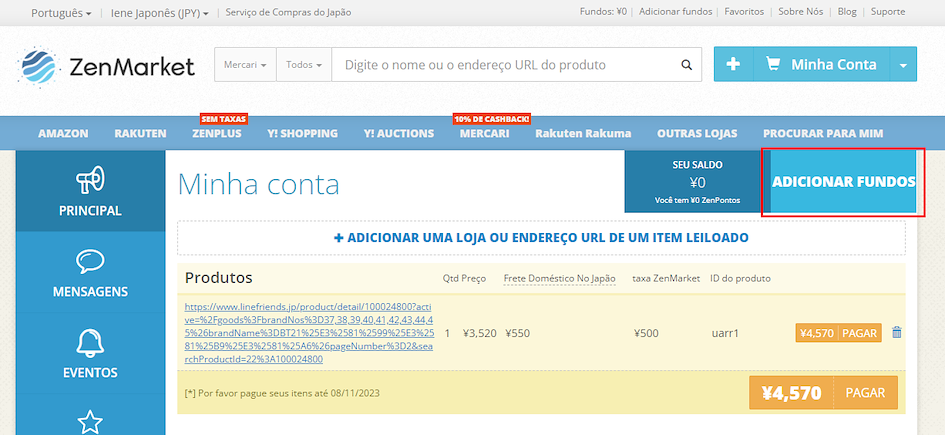945x435 pixels.
Task: Open the Procurar Para Mim menu item
Action: click(823, 134)
